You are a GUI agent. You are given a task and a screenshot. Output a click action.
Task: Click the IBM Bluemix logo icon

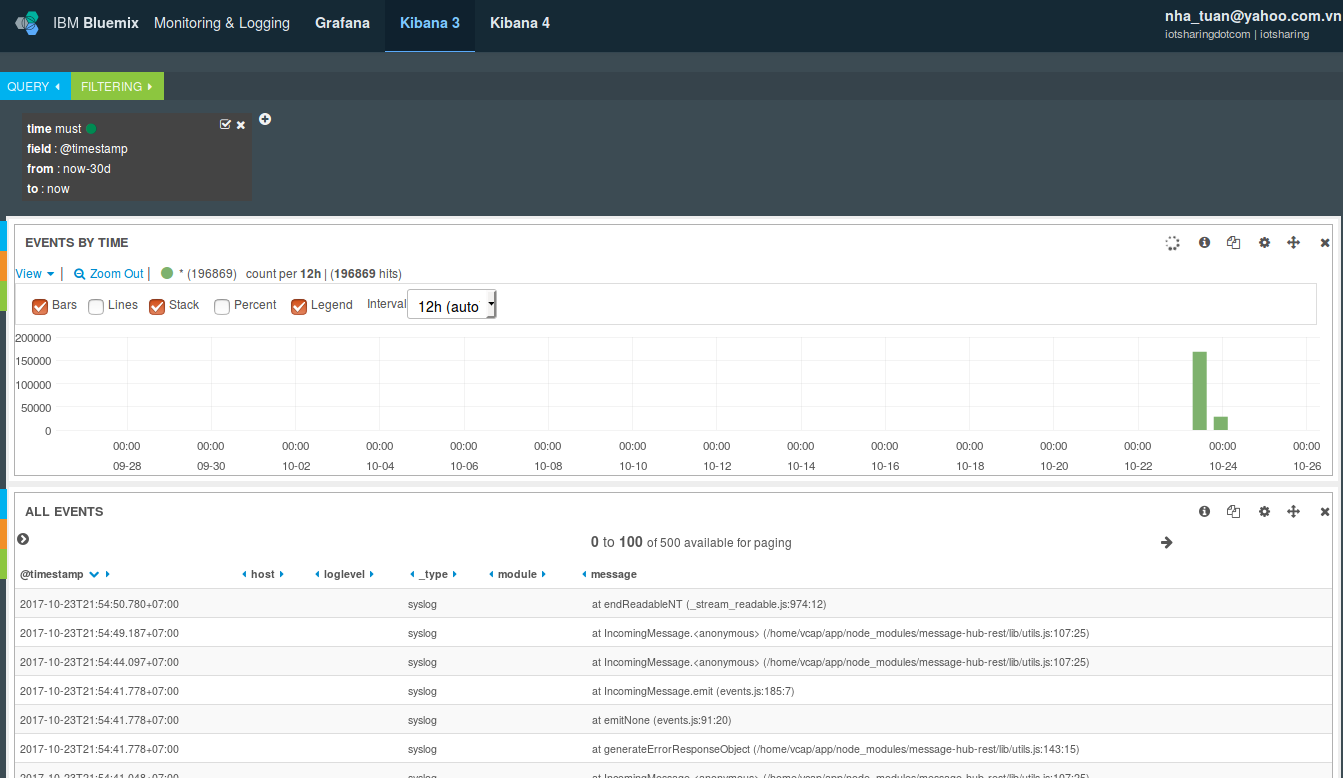click(26, 23)
